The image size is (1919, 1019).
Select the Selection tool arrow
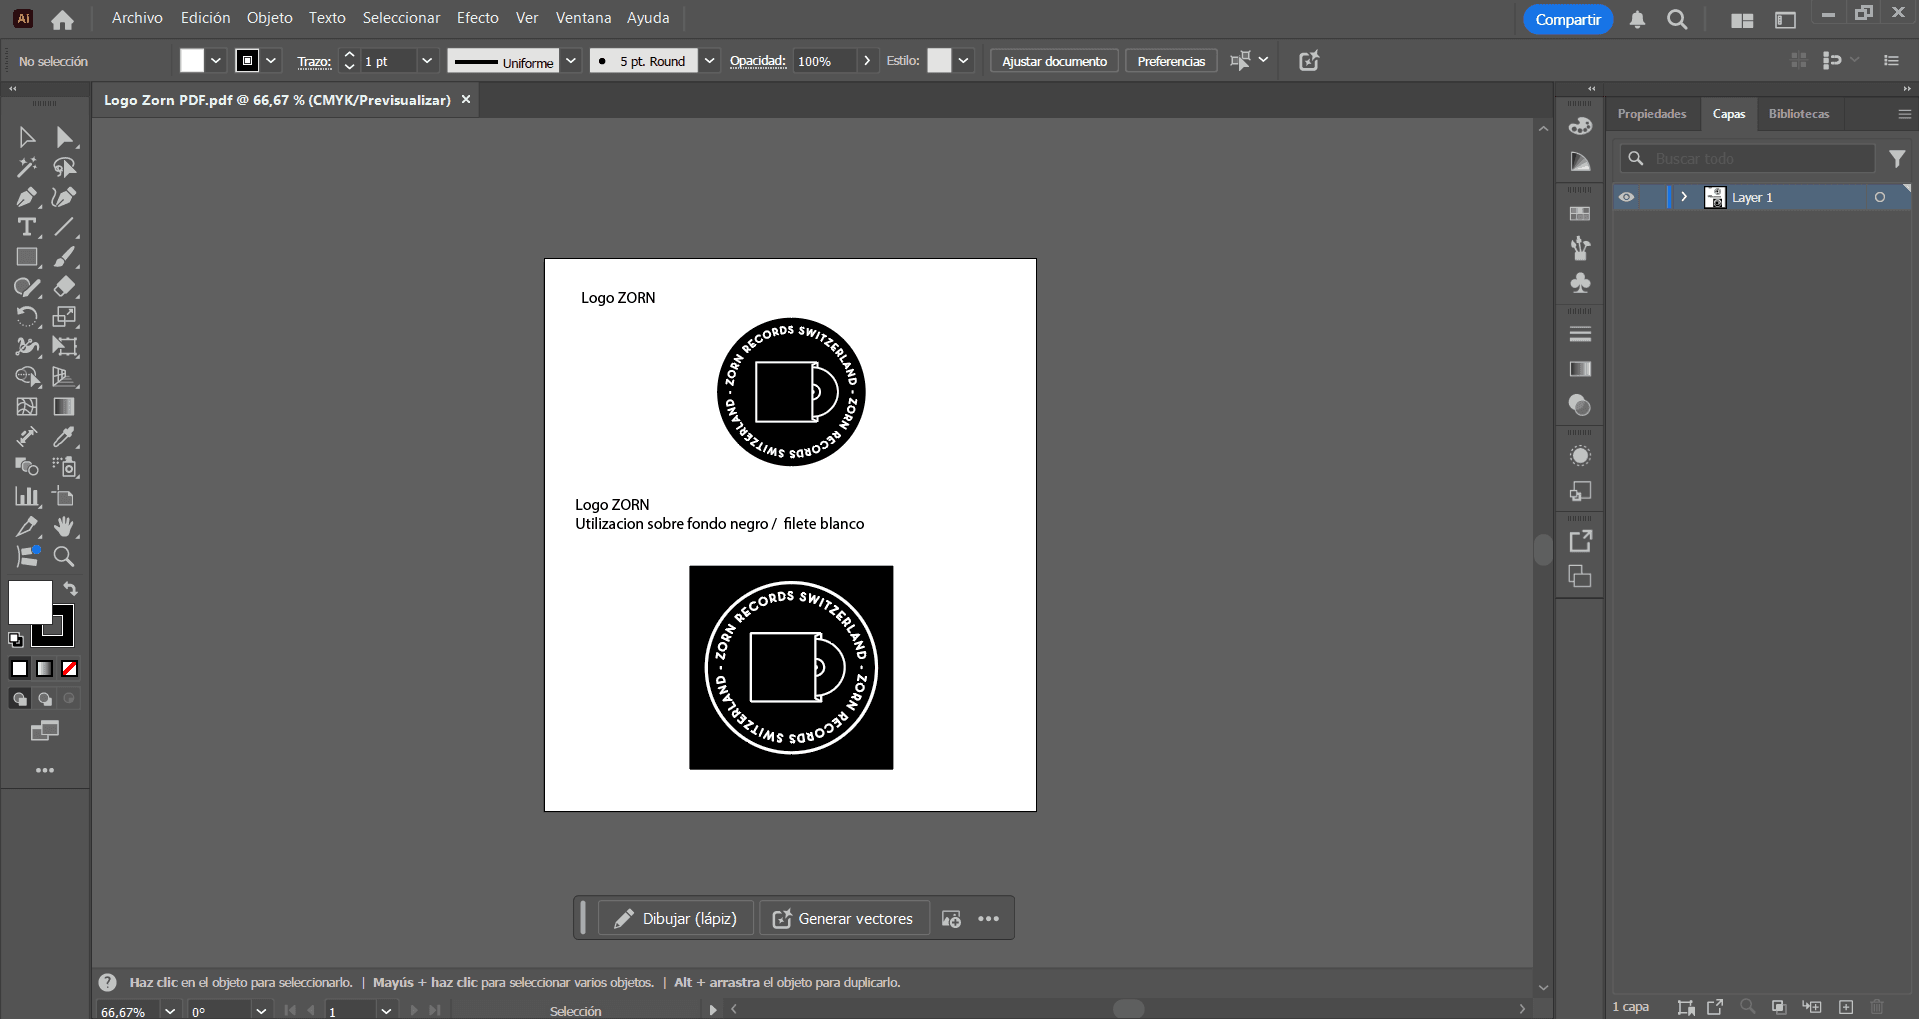[27, 137]
